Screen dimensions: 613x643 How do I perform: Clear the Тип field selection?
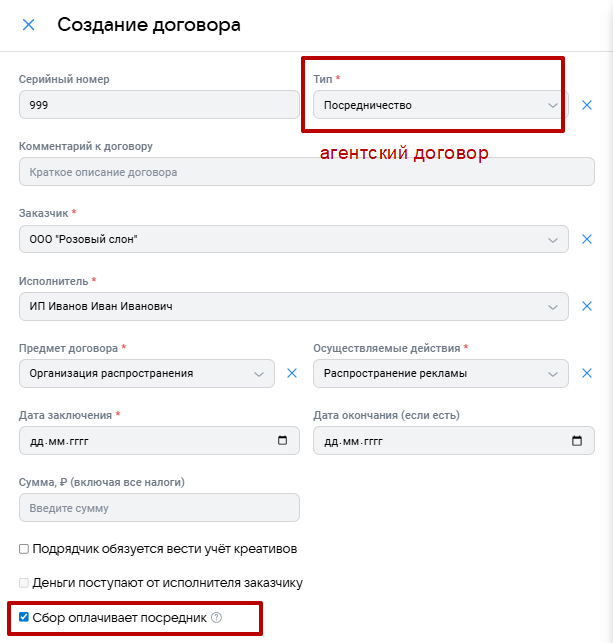pos(587,105)
